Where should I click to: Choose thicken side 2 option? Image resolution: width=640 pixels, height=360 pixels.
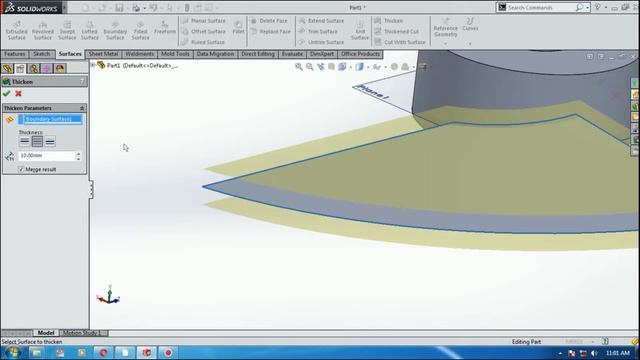point(50,141)
